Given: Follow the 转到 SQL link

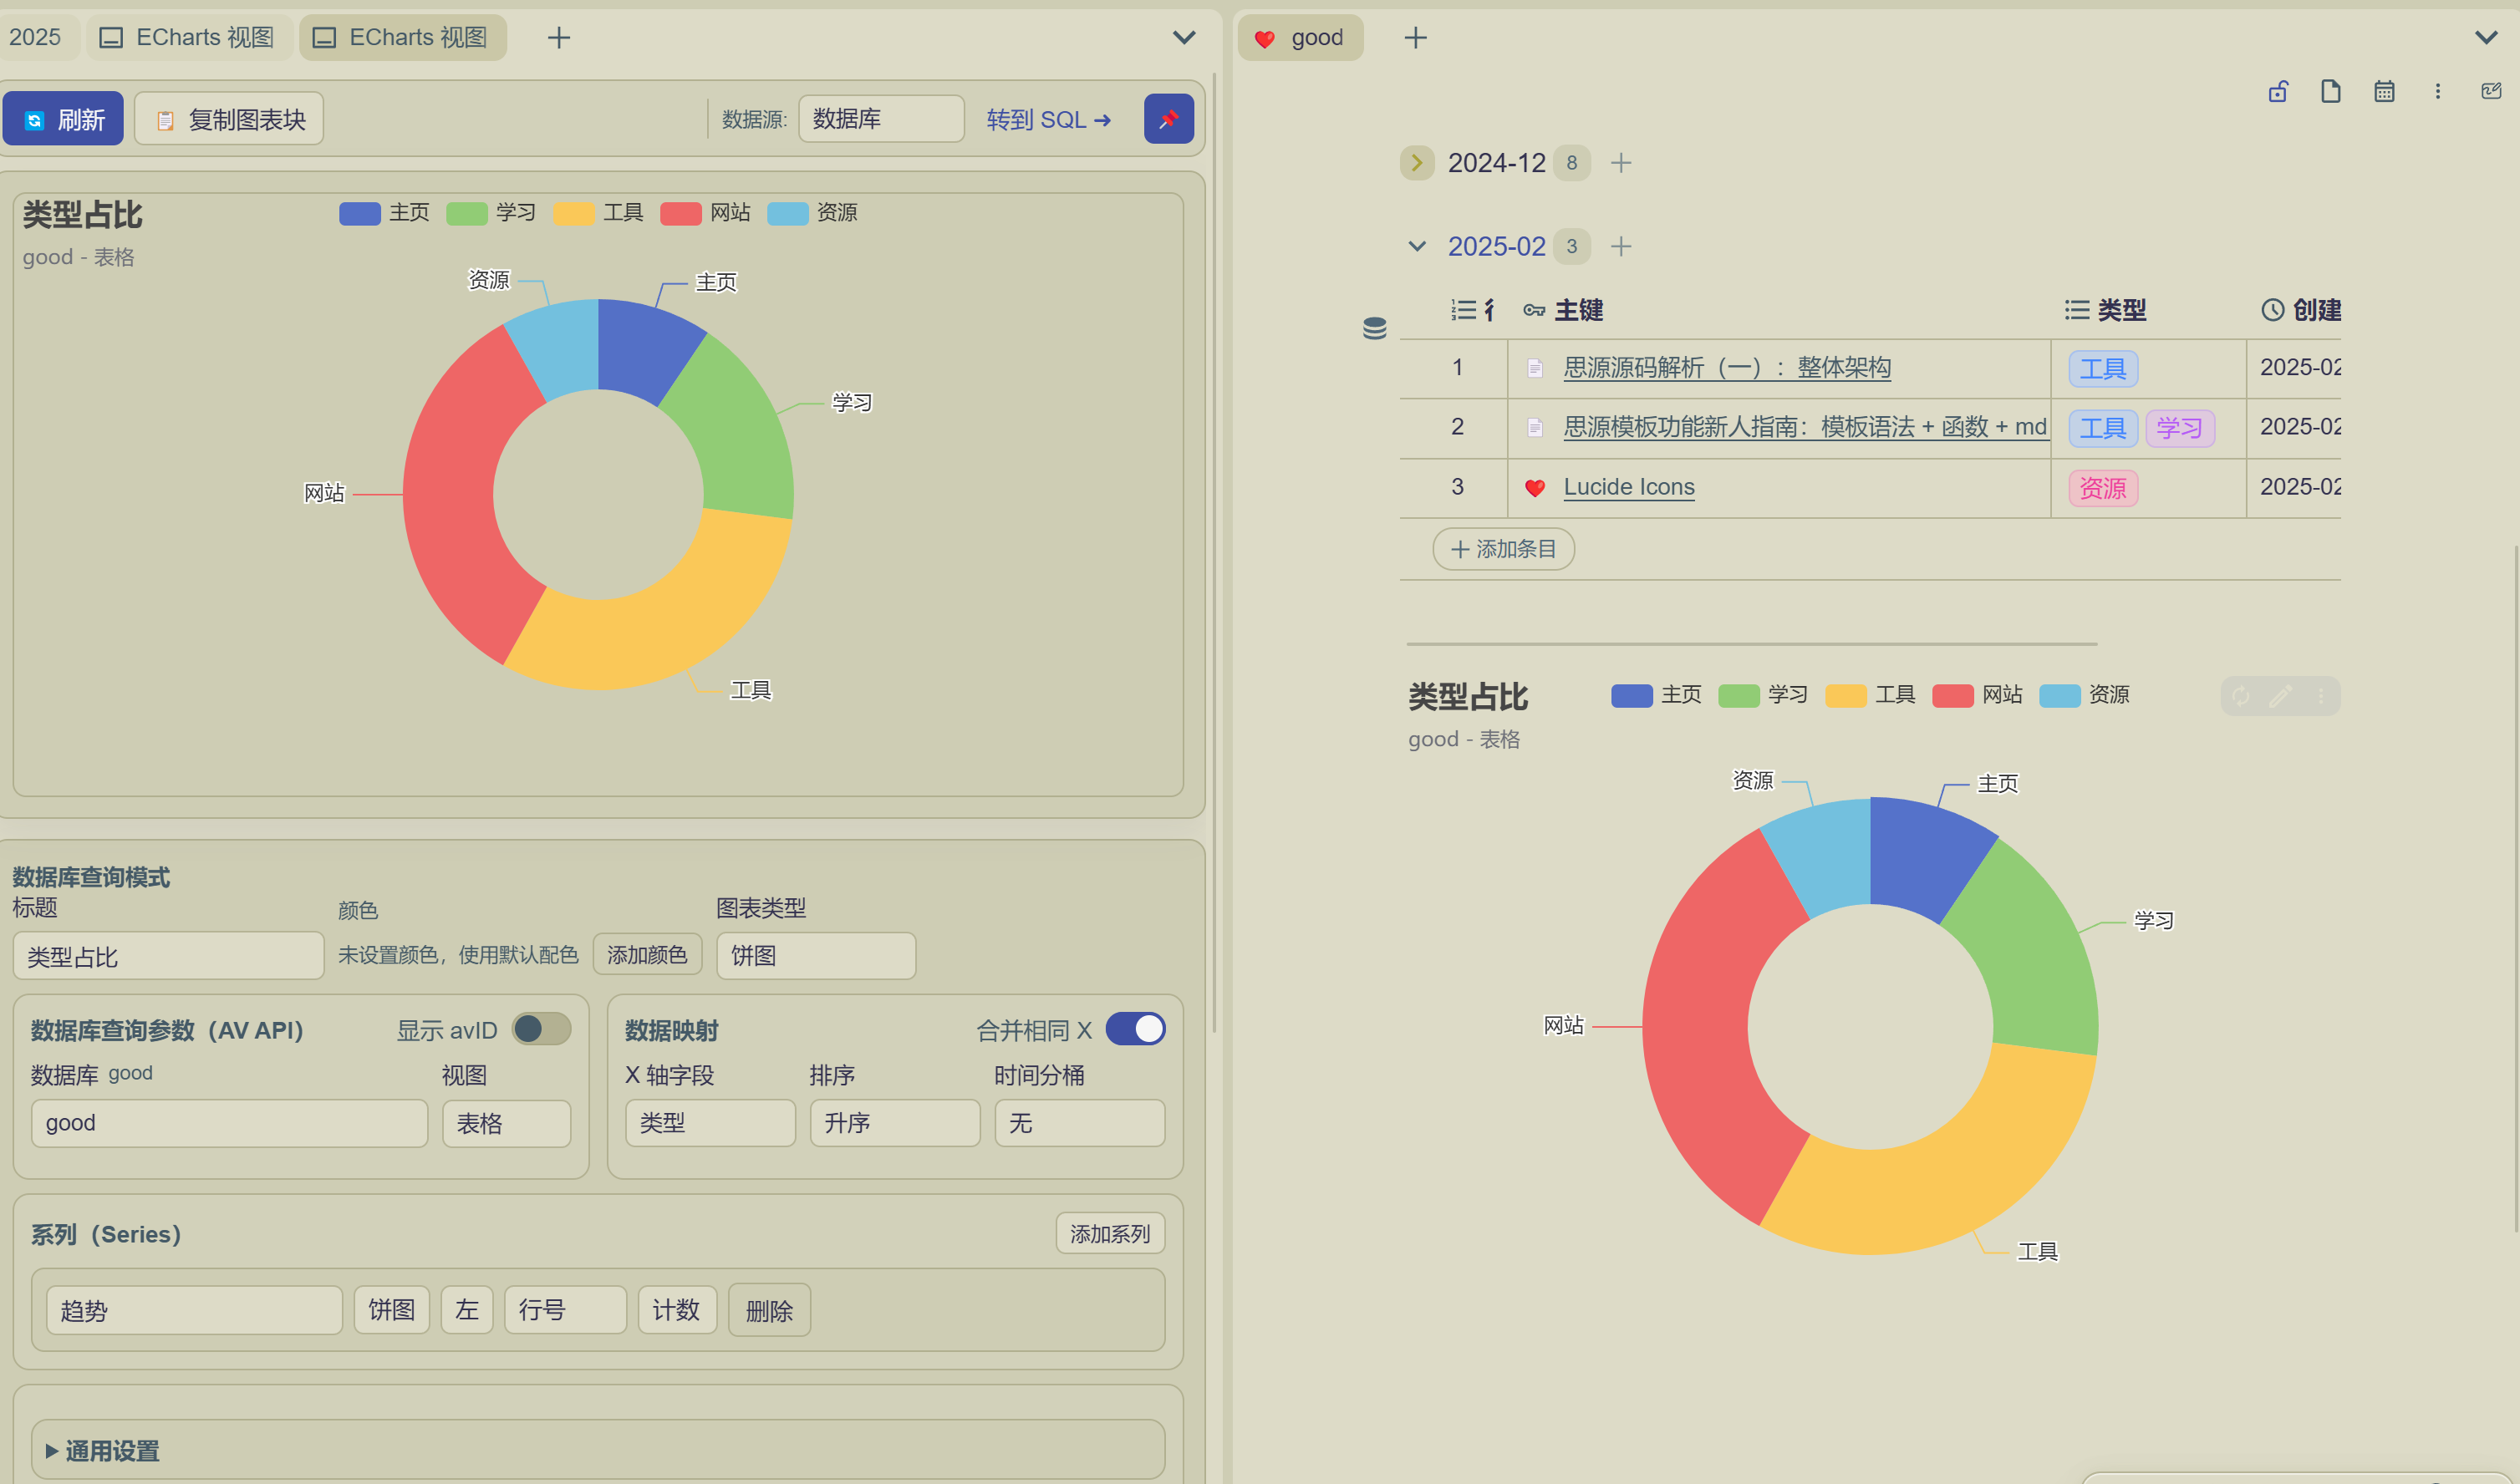Looking at the screenshot, I should 1047,119.
